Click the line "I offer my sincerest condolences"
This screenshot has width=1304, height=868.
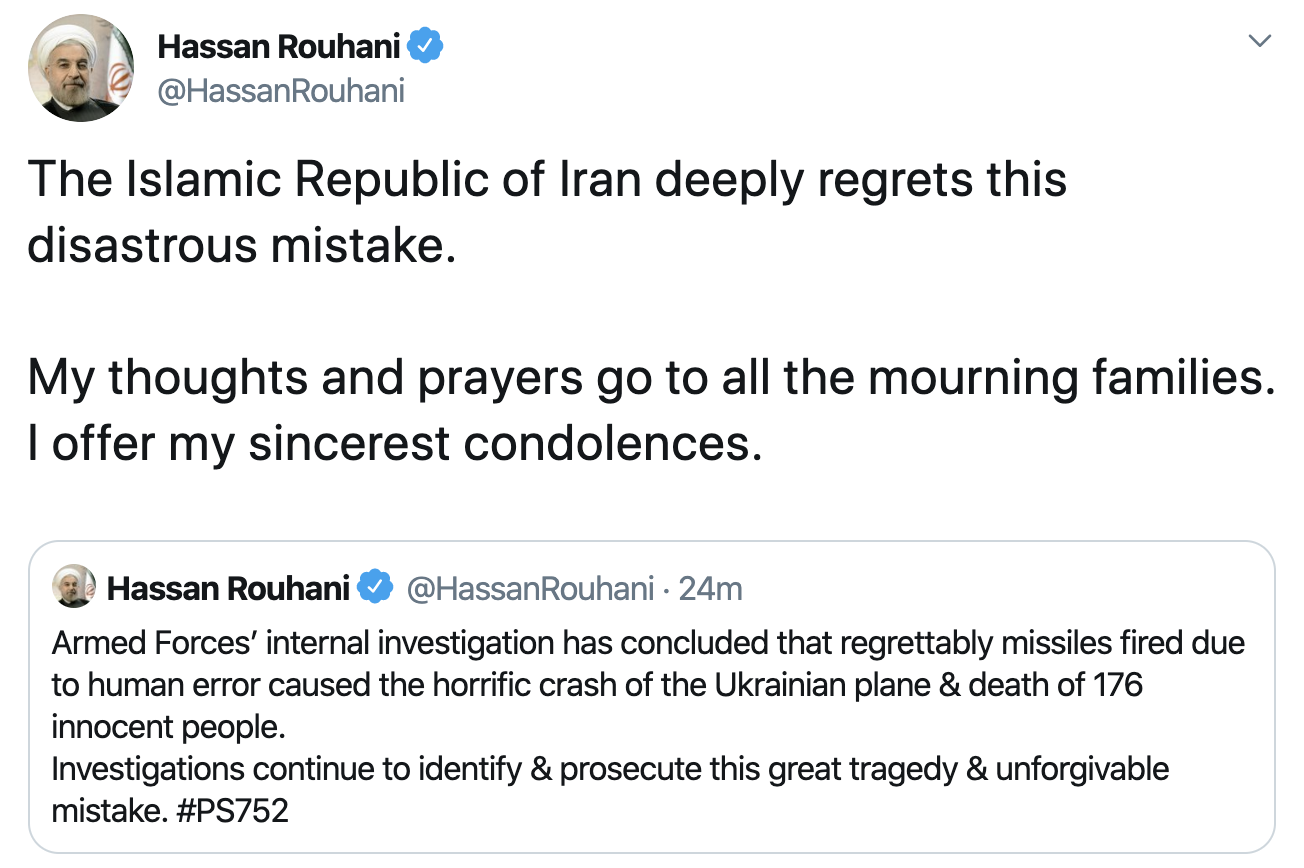click(389, 442)
